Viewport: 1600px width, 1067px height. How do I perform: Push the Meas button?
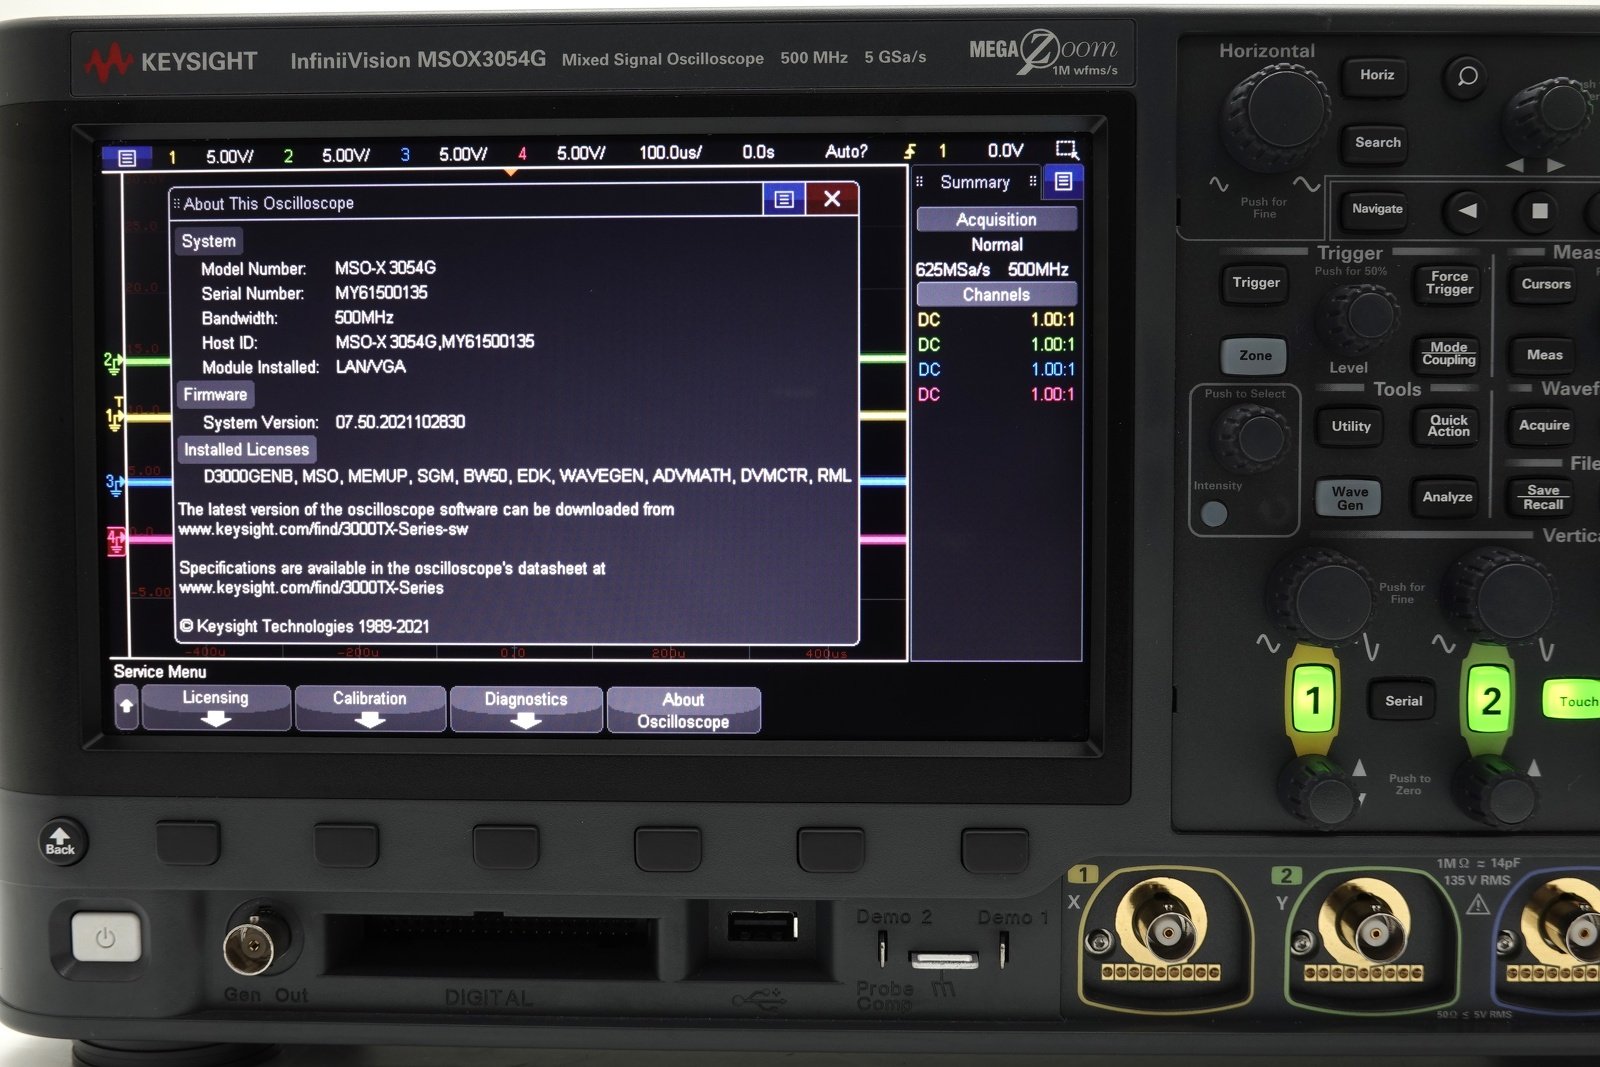click(1544, 355)
